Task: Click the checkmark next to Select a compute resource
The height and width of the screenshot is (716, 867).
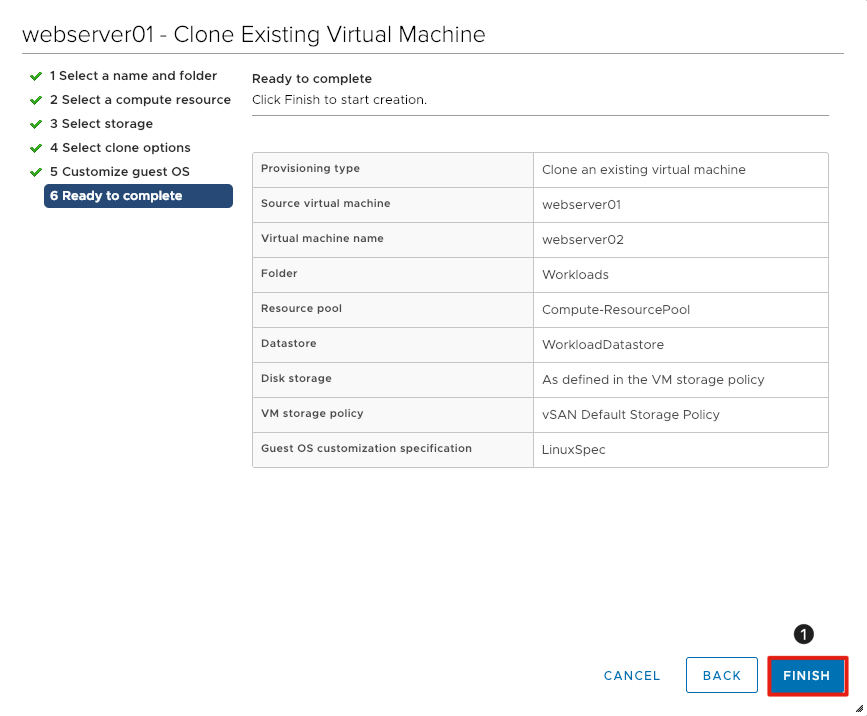Action: pyautogui.click(x=36, y=100)
